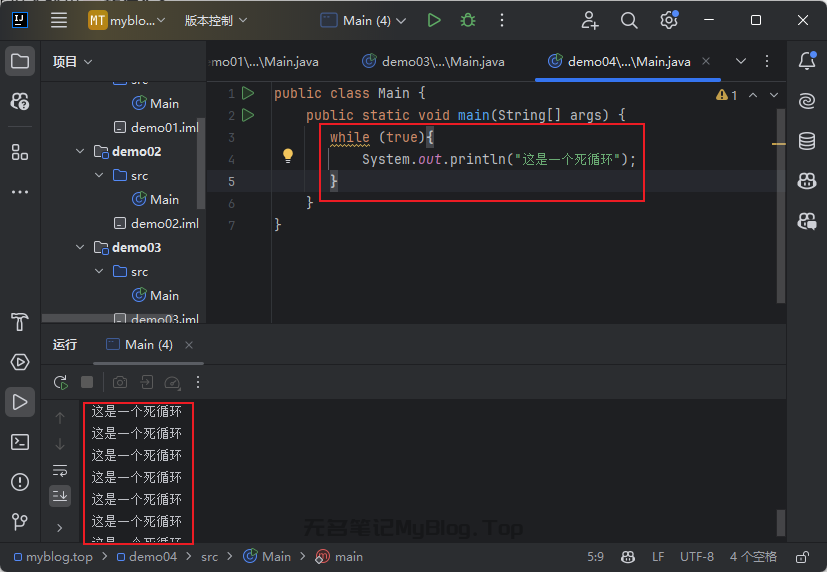This screenshot has width=827, height=572.
Task: Run the Main (4) configuration
Action: (434, 21)
